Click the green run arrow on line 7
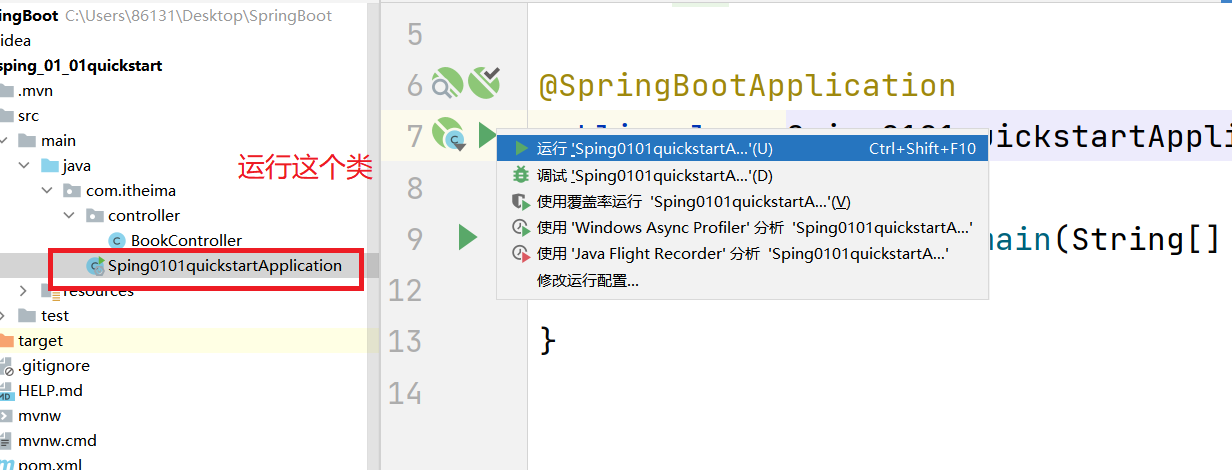 [487, 134]
